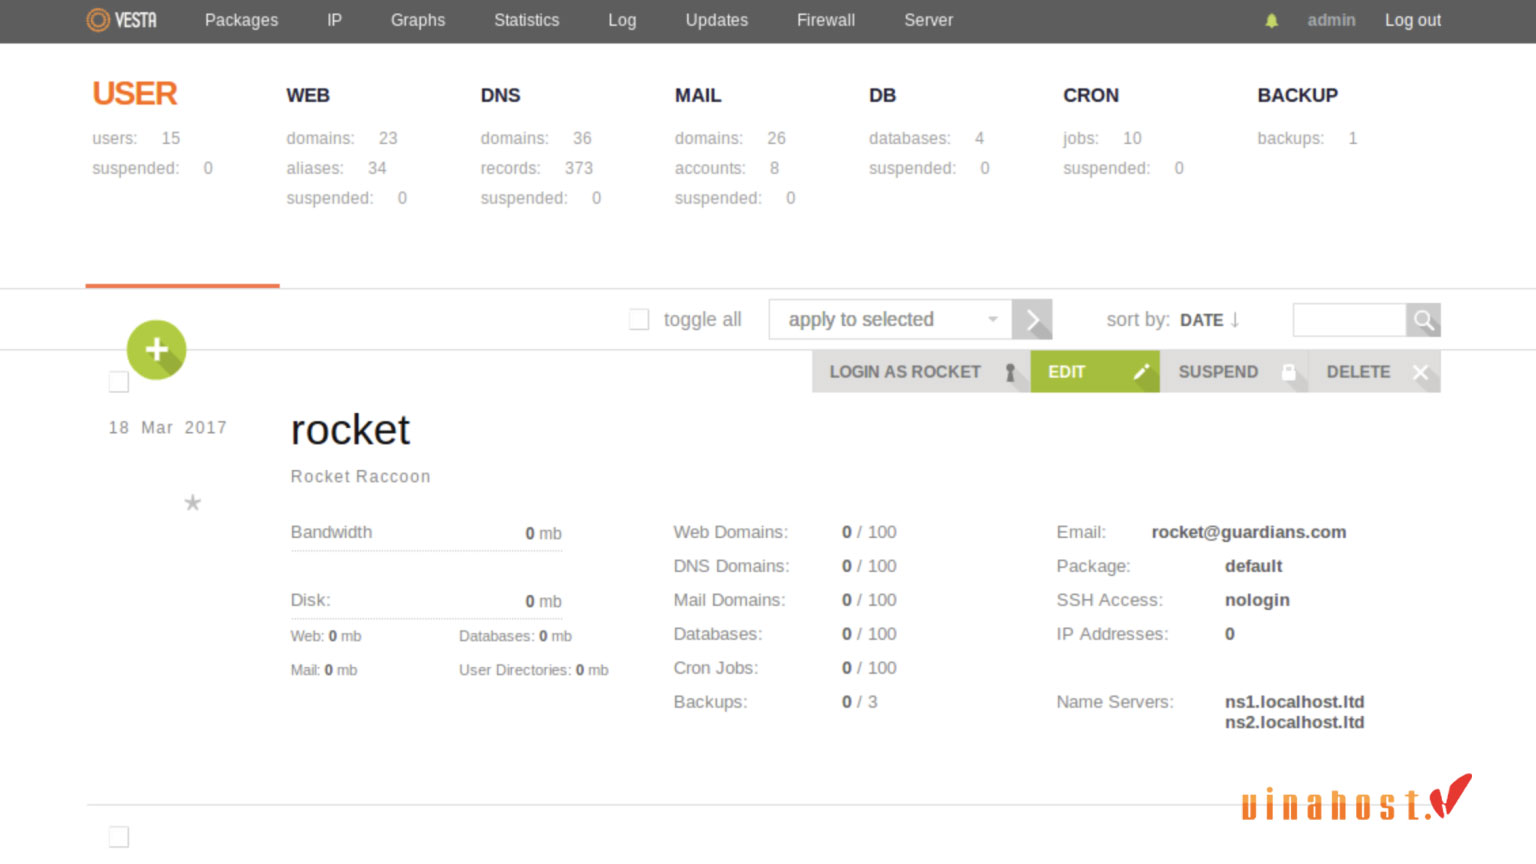The height and width of the screenshot is (864, 1536).
Task: Star the rocket user as favorite
Action: (x=192, y=503)
